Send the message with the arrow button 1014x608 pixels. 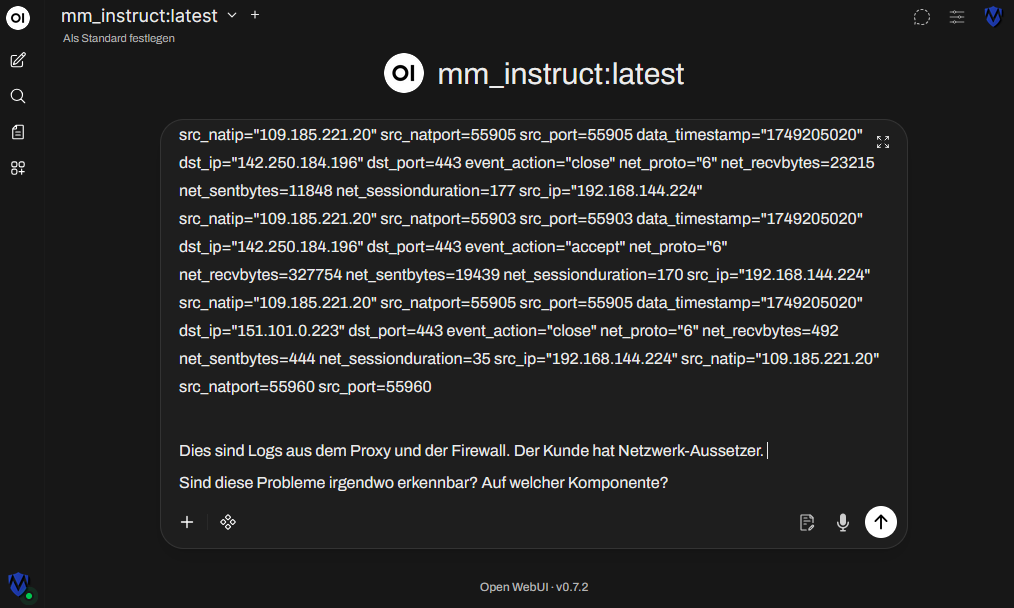880,521
